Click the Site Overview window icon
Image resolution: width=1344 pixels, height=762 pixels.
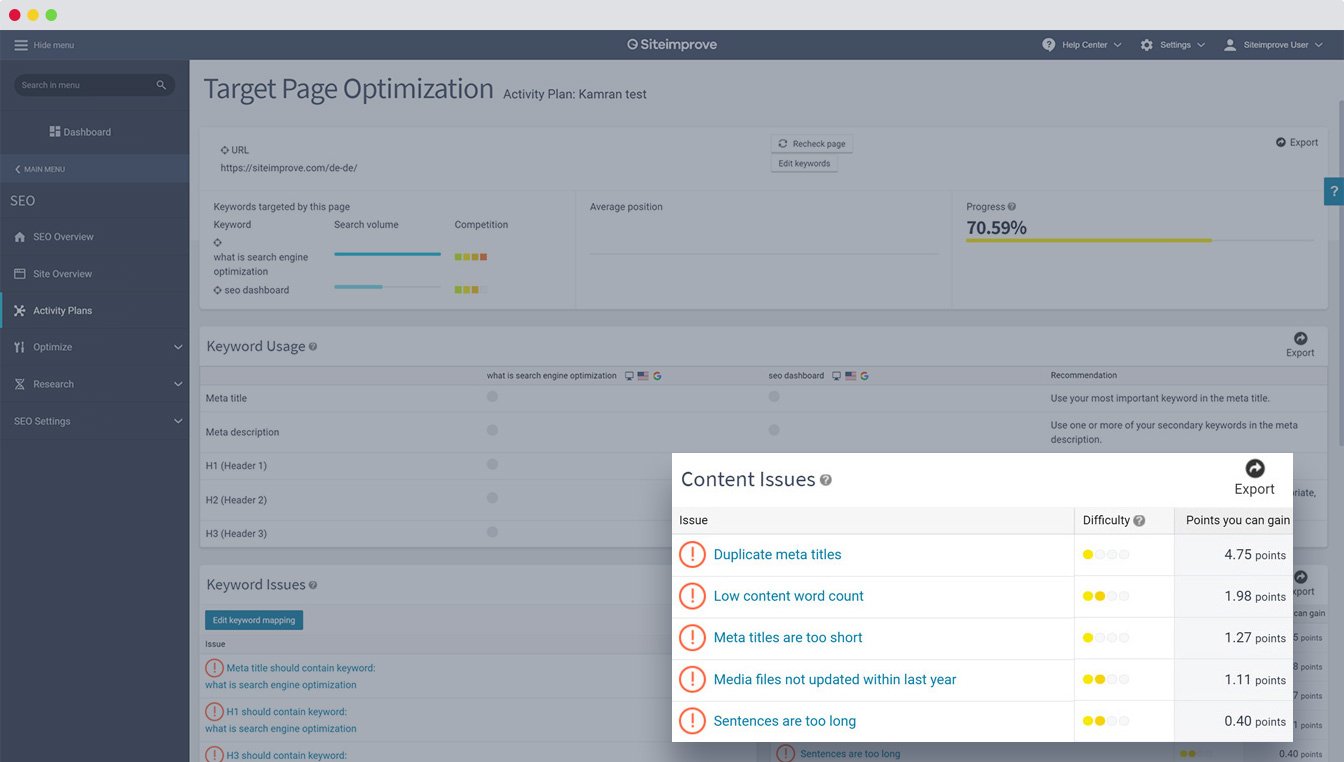(x=20, y=274)
